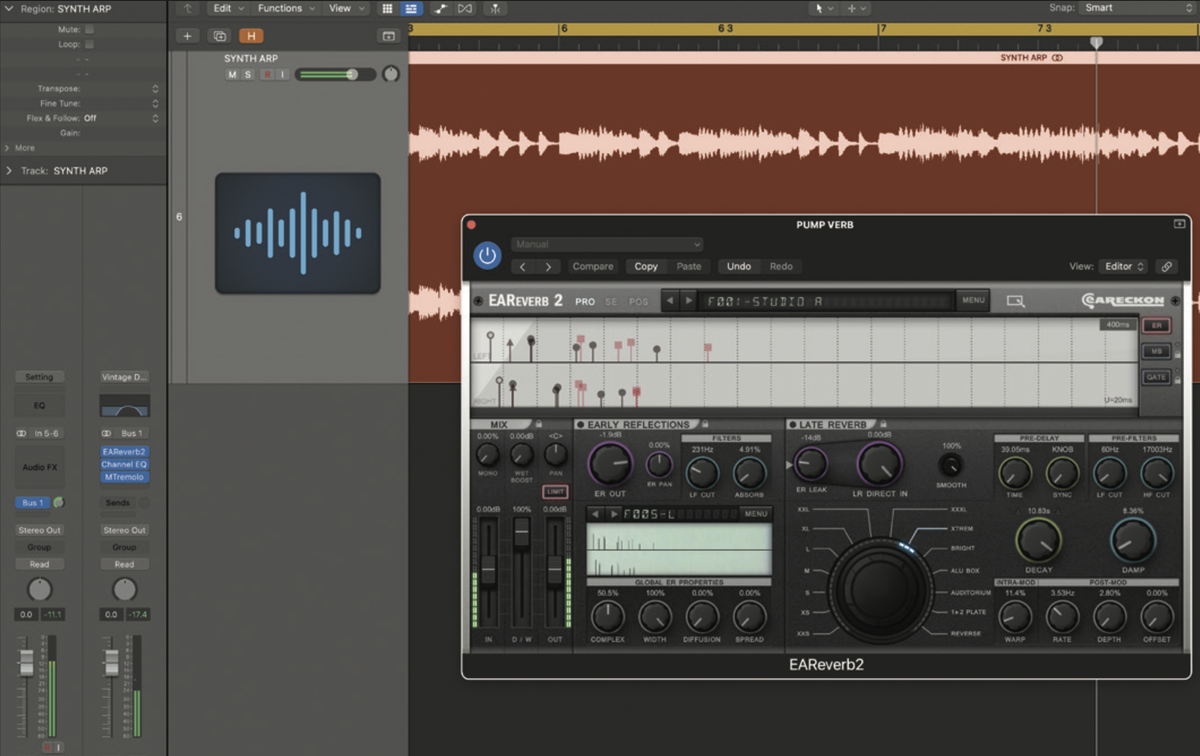The image size is (1200, 756).
Task: Expand the Flex & Follow setting dropdown
Action: point(158,118)
